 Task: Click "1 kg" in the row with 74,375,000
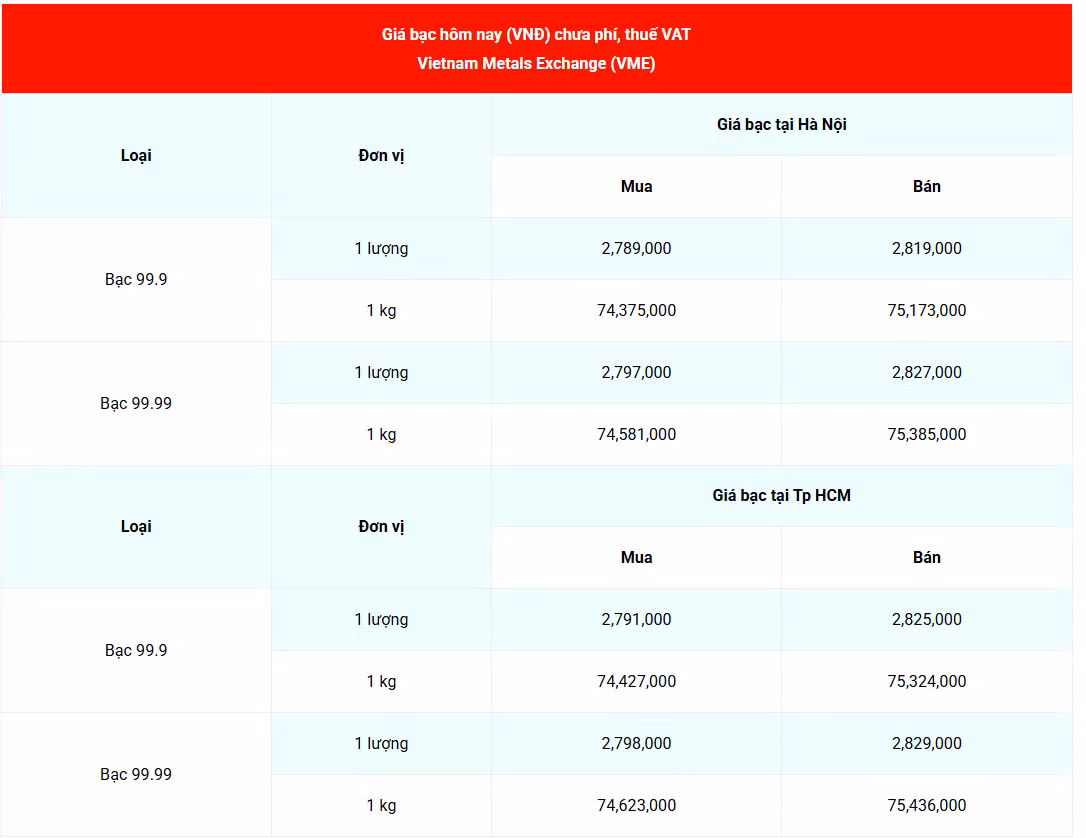381,311
